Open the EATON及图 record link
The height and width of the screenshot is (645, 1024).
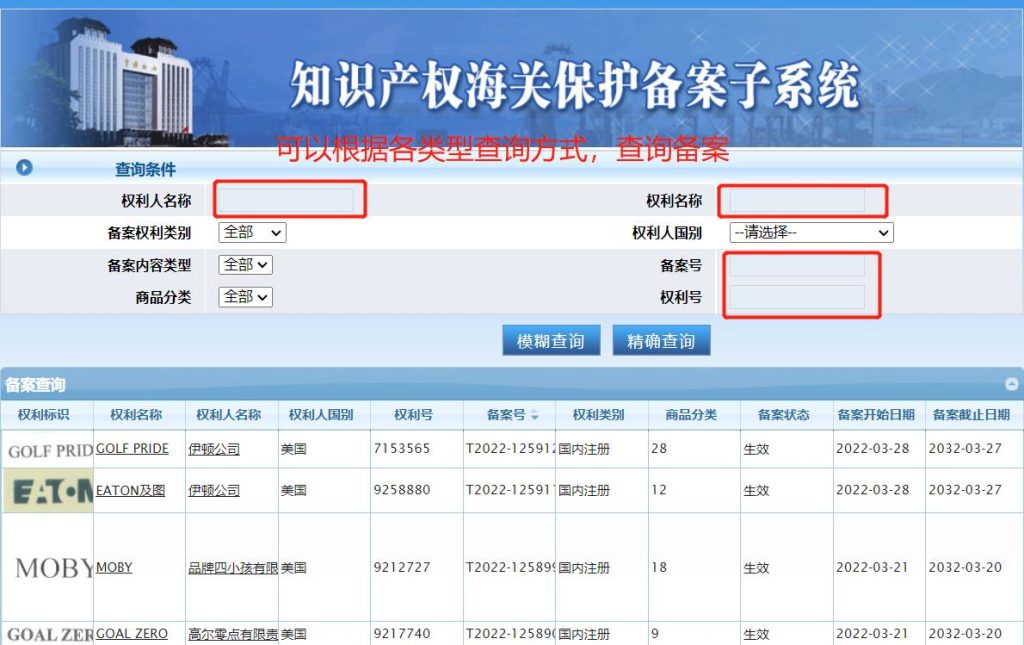tap(130, 491)
